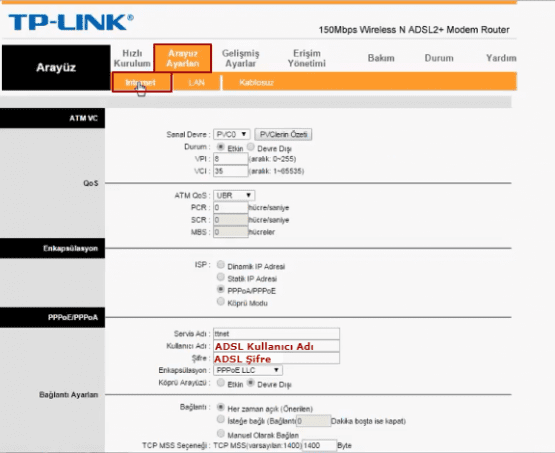Select Köprü Modu ISP option
This screenshot has height=453, width=555.
(x=221, y=302)
